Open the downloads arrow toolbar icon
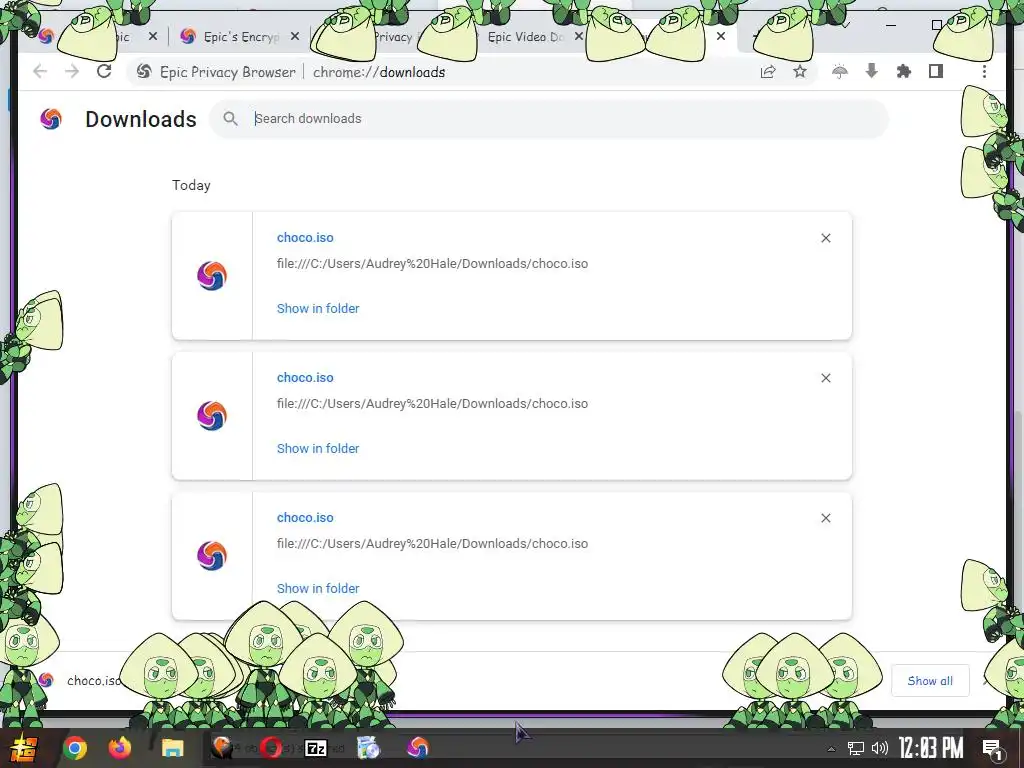The height and width of the screenshot is (768, 1024). click(x=871, y=71)
